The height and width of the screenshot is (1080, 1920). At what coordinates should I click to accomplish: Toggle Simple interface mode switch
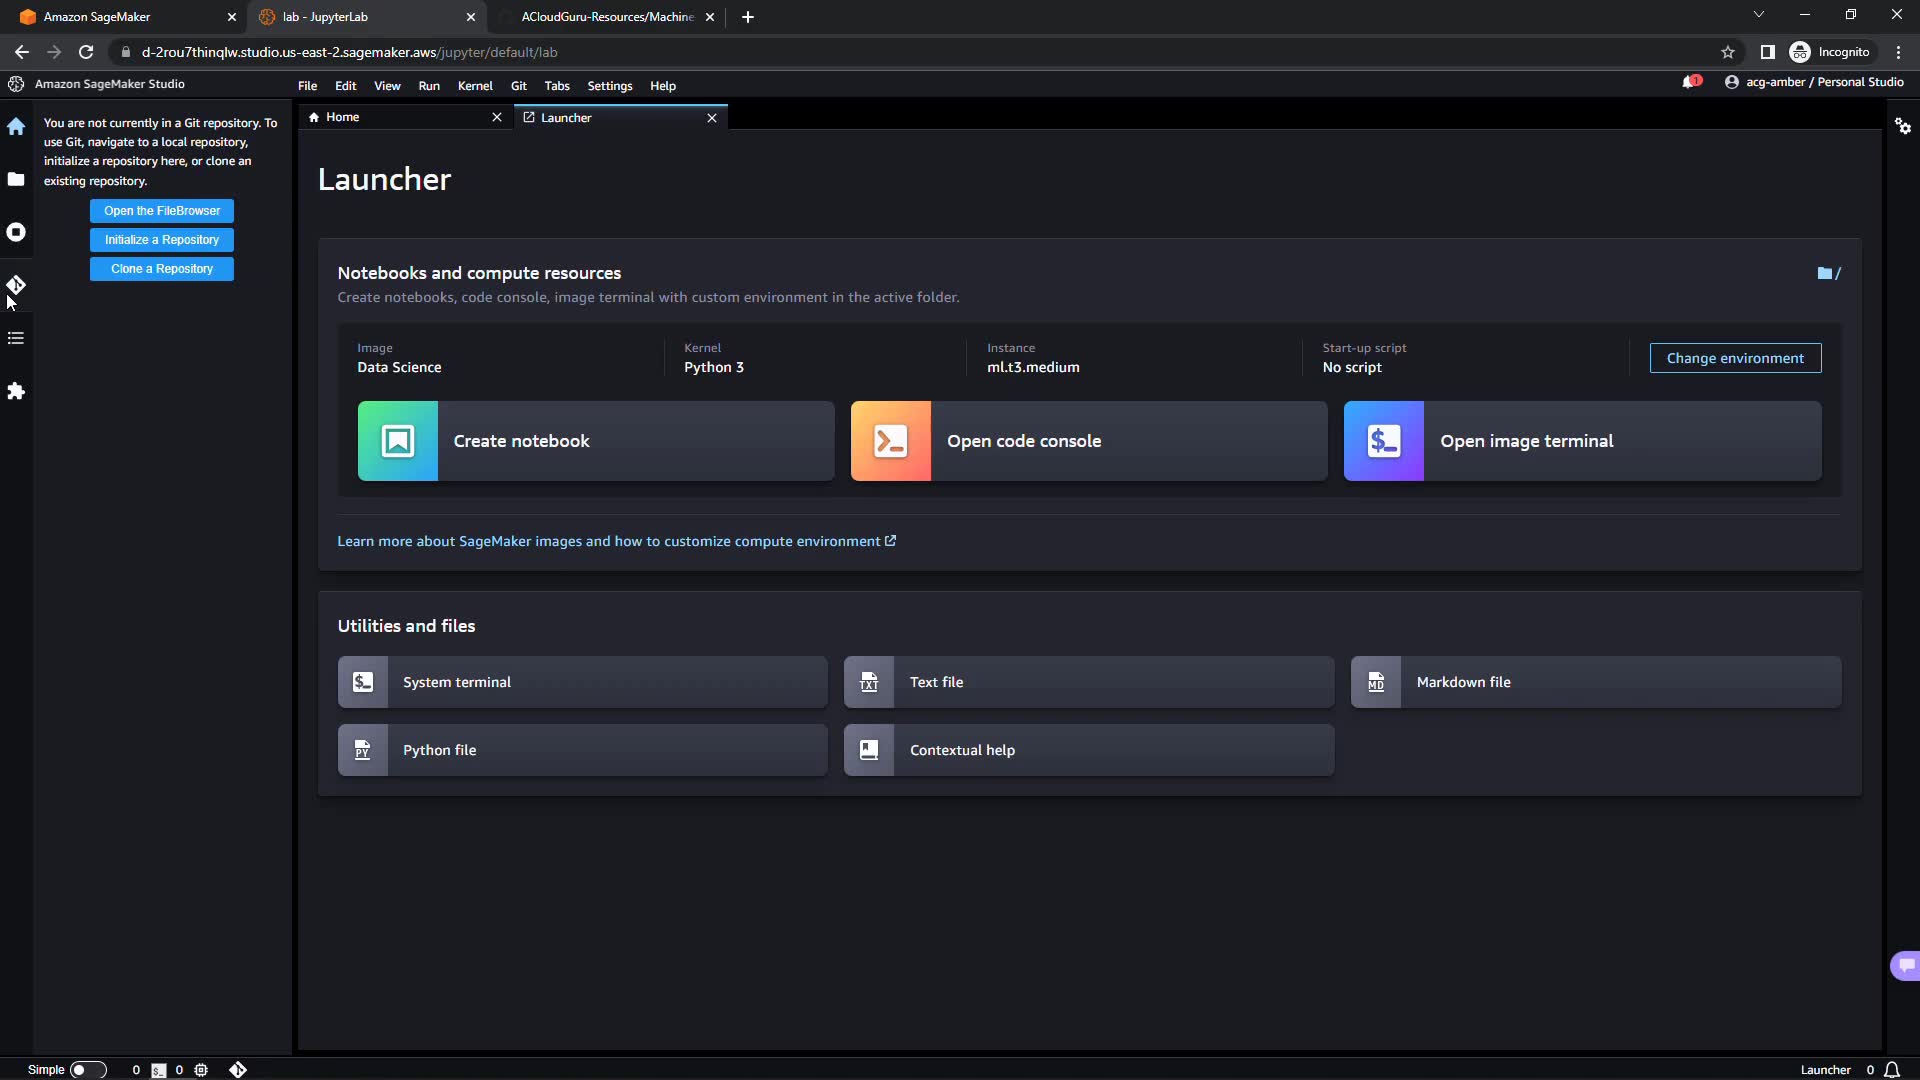[87, 1070]
